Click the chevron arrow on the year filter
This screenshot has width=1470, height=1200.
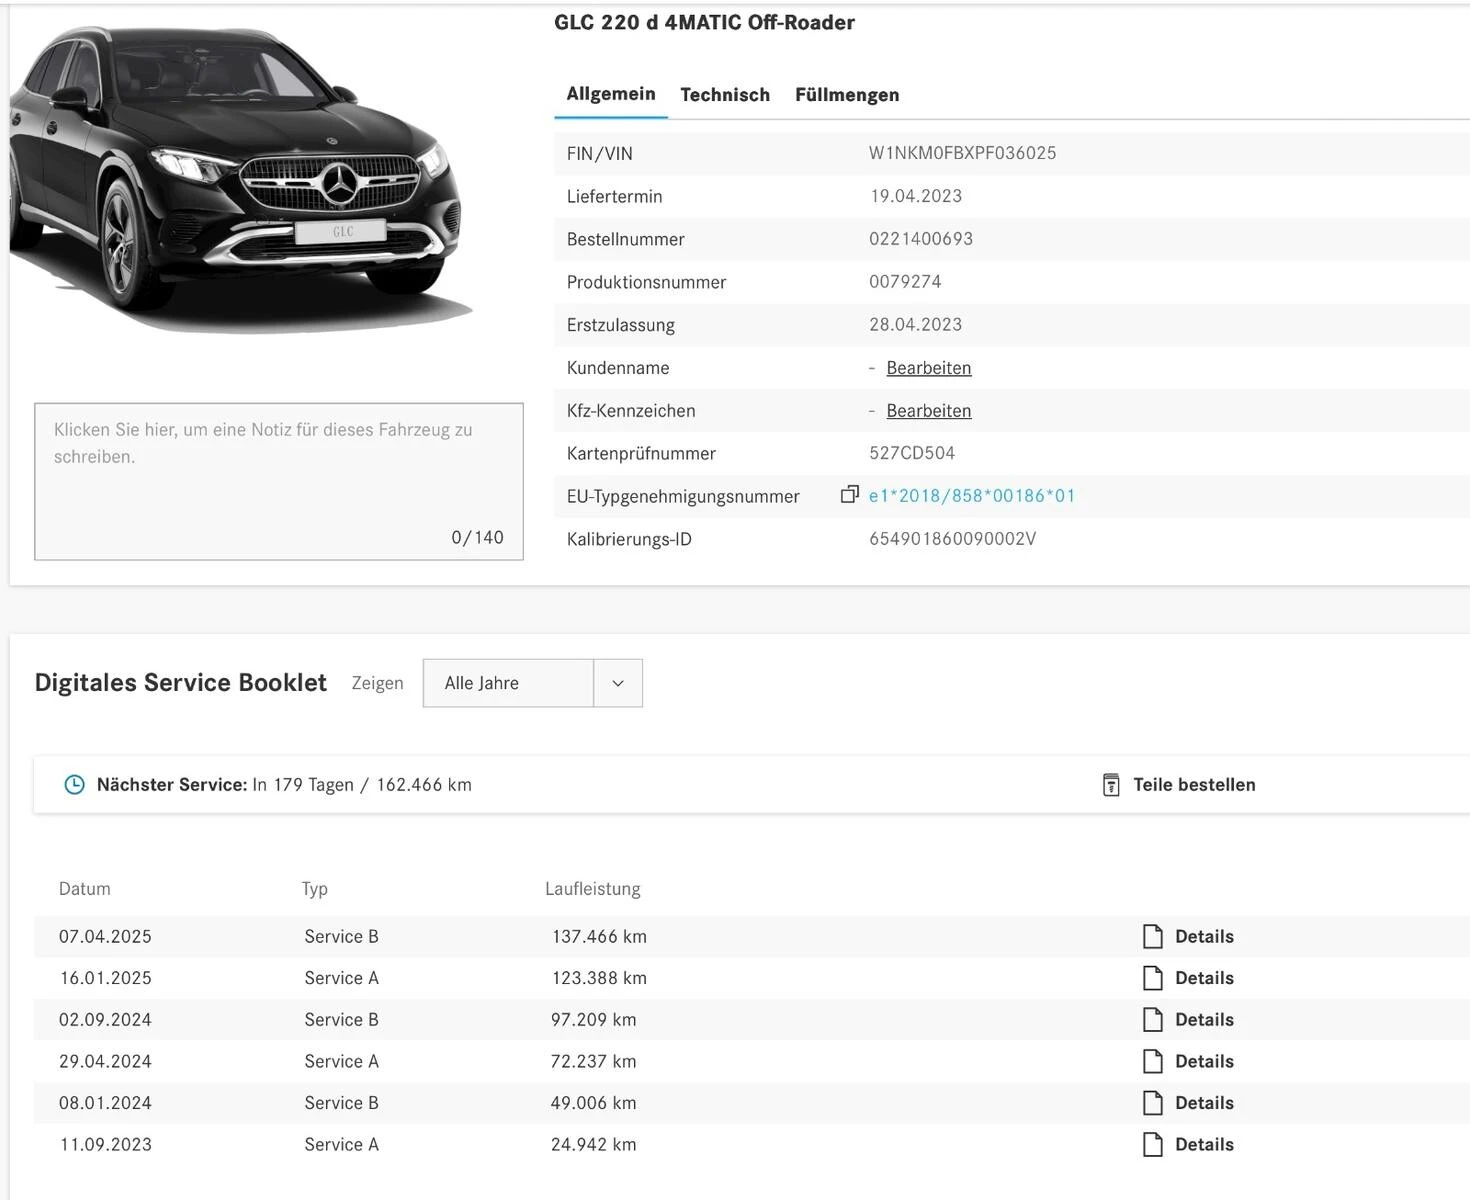[x=618, y=683]
